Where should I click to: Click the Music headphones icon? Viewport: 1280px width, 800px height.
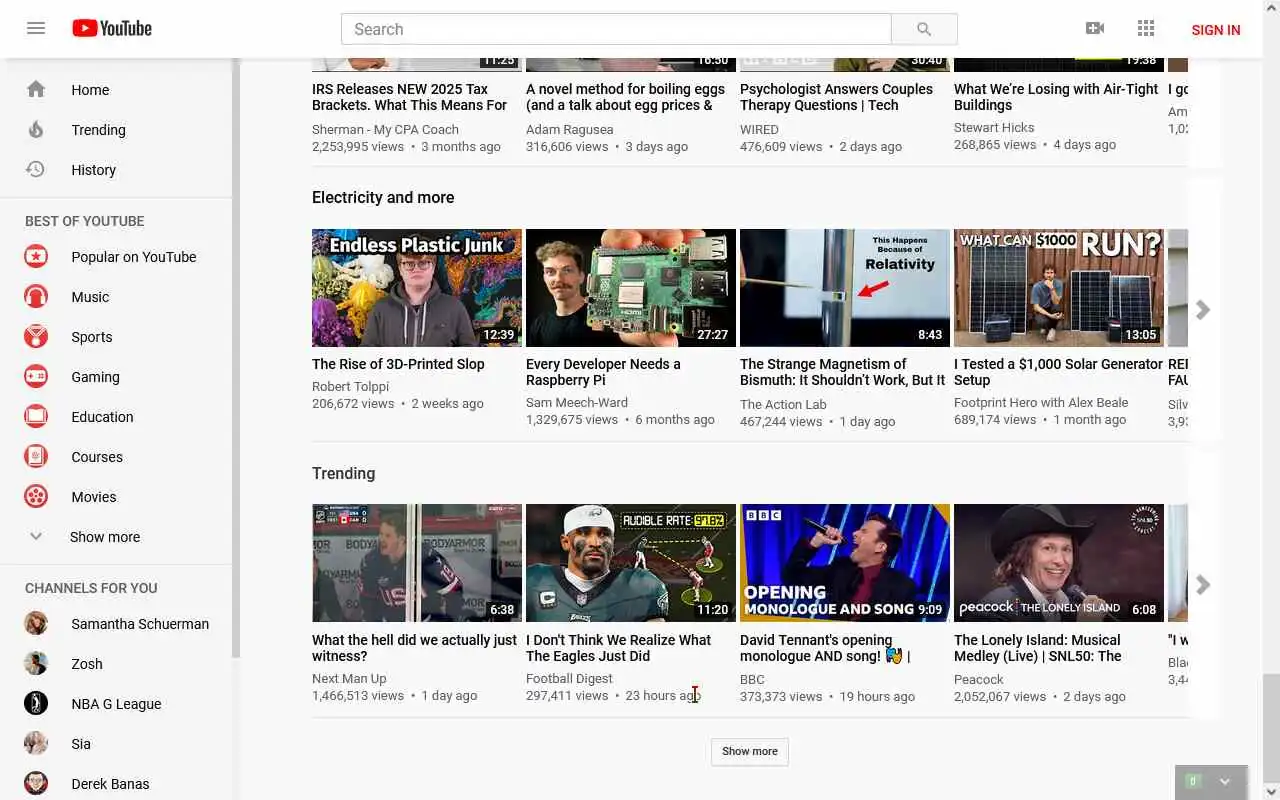pyautogui.click(x=36, y=297)
